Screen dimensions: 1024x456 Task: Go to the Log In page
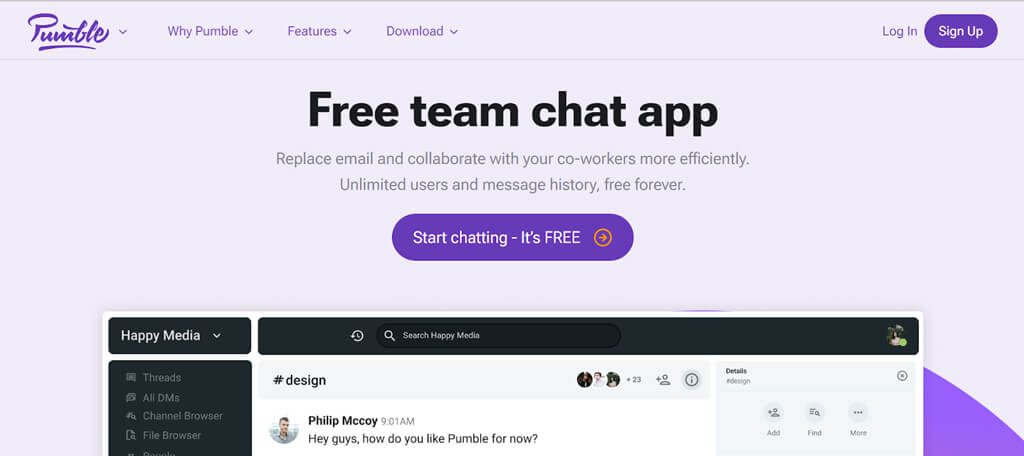tap(899, 31)
